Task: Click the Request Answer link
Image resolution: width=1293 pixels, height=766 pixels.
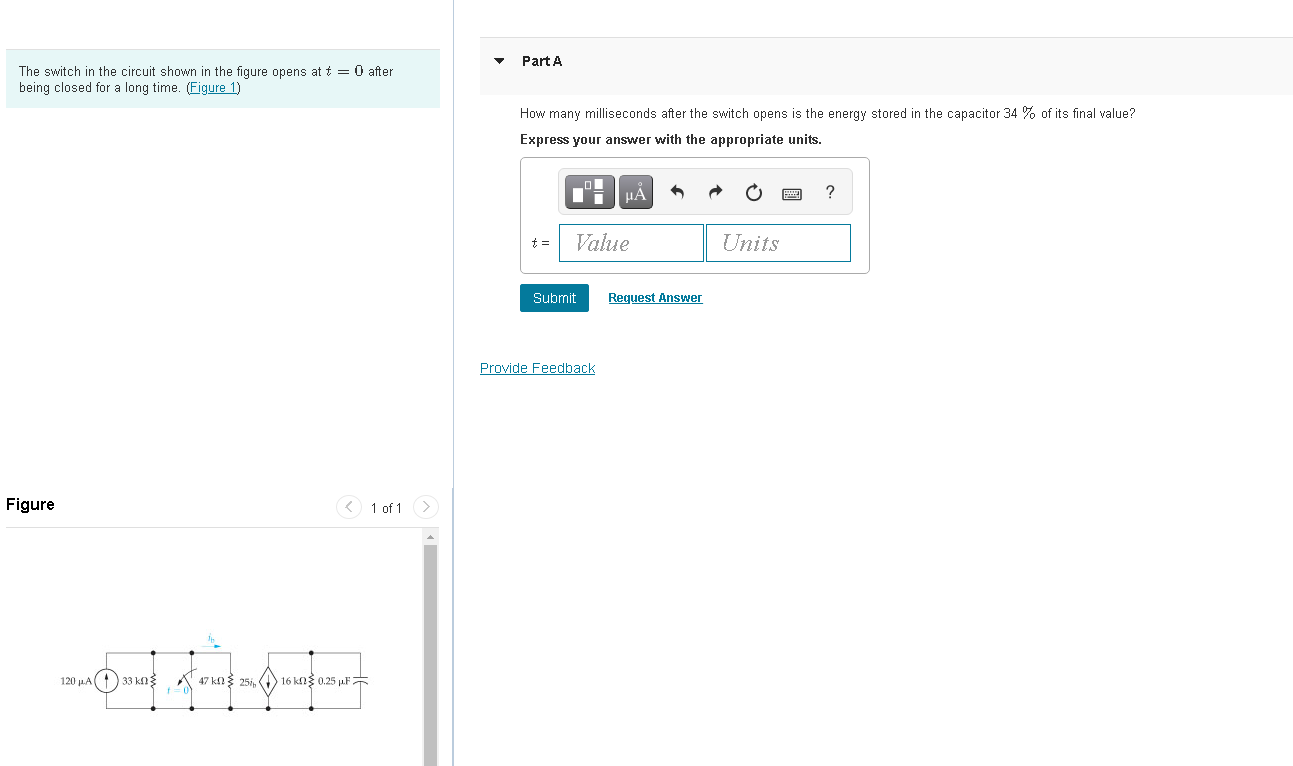Action: coord(655,298)
